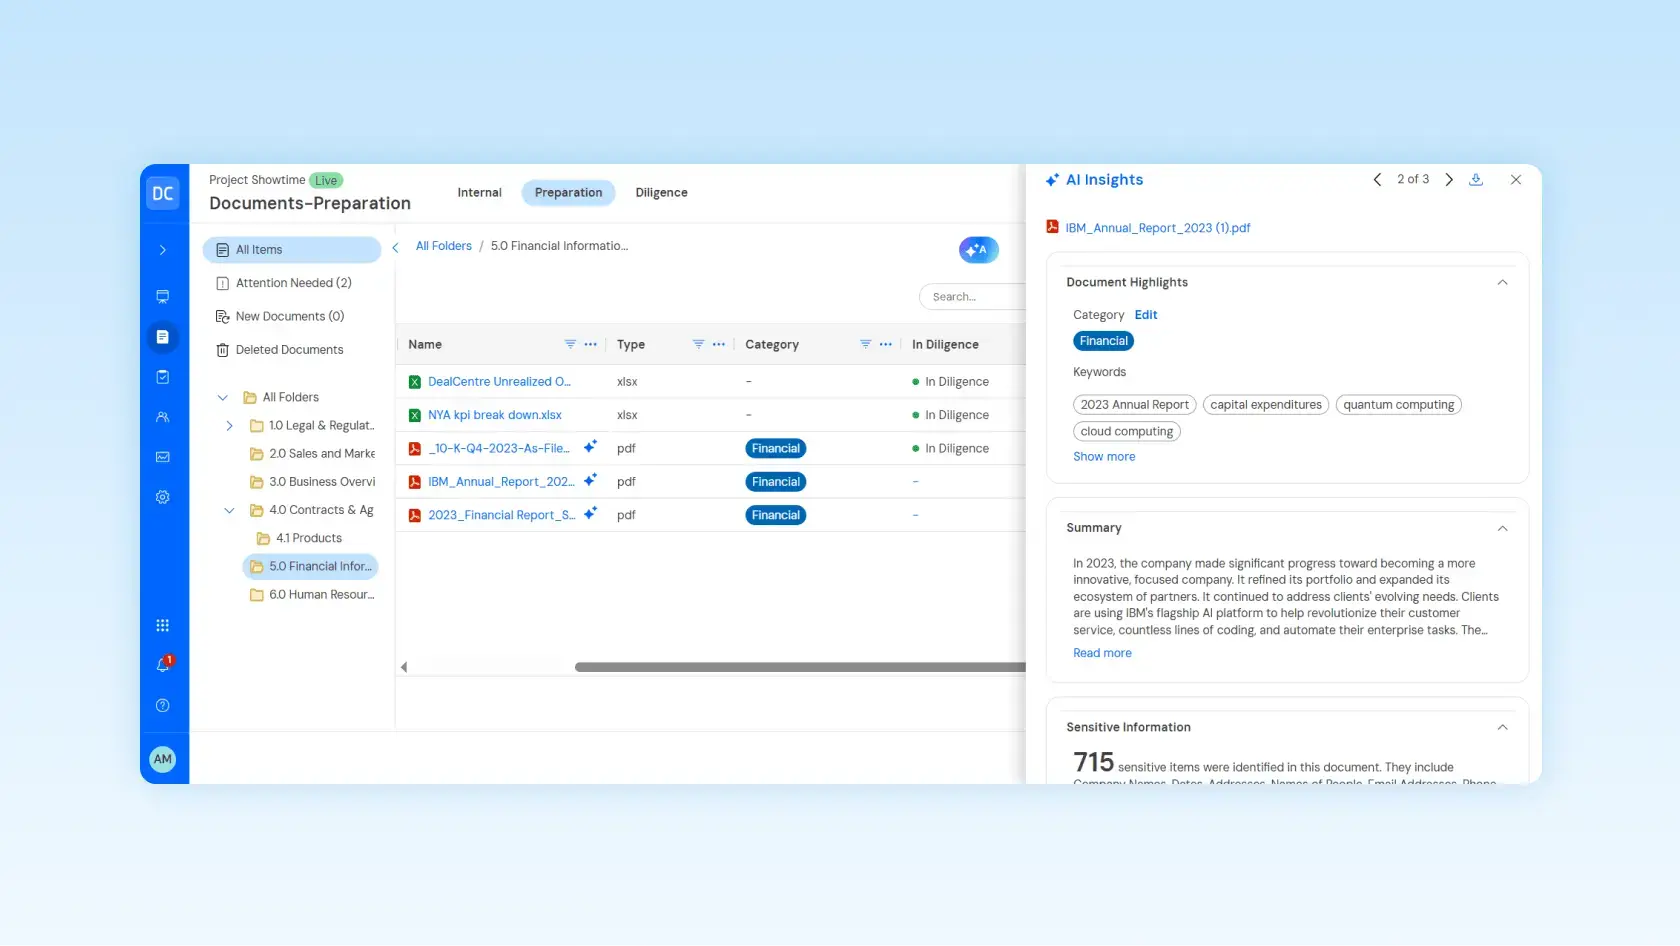
Task: Switch to the Diligence tab
Action: [x=661, y=193]
